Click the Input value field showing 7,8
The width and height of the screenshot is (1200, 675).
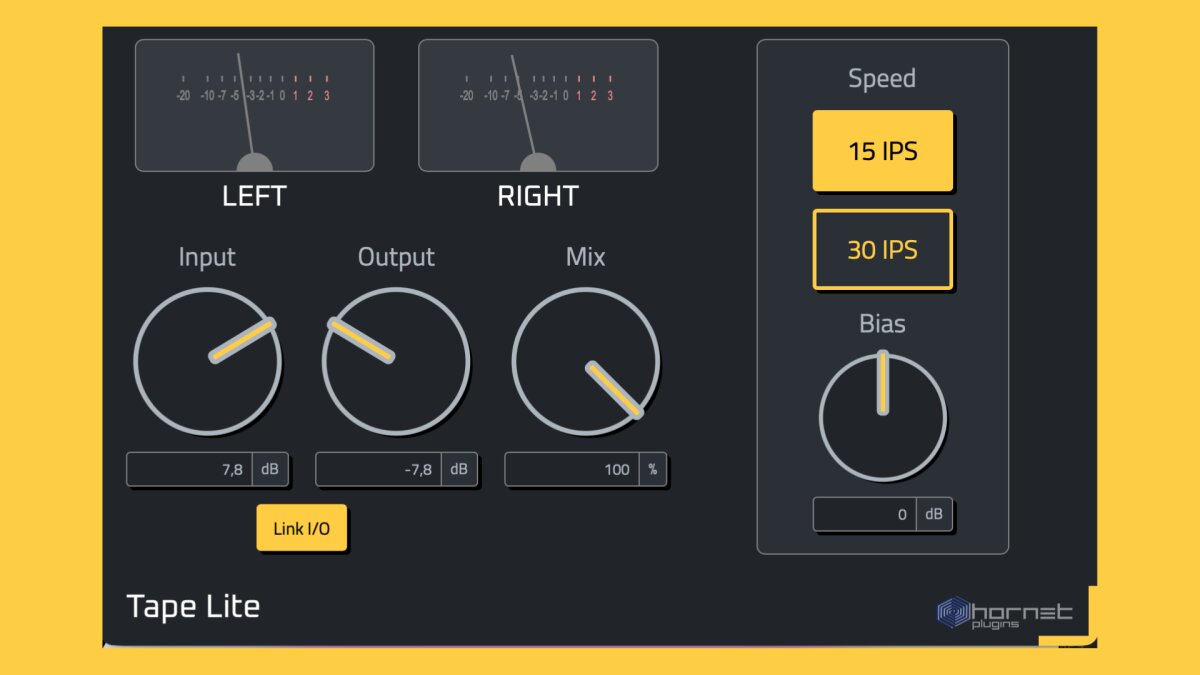pos(189,469)
